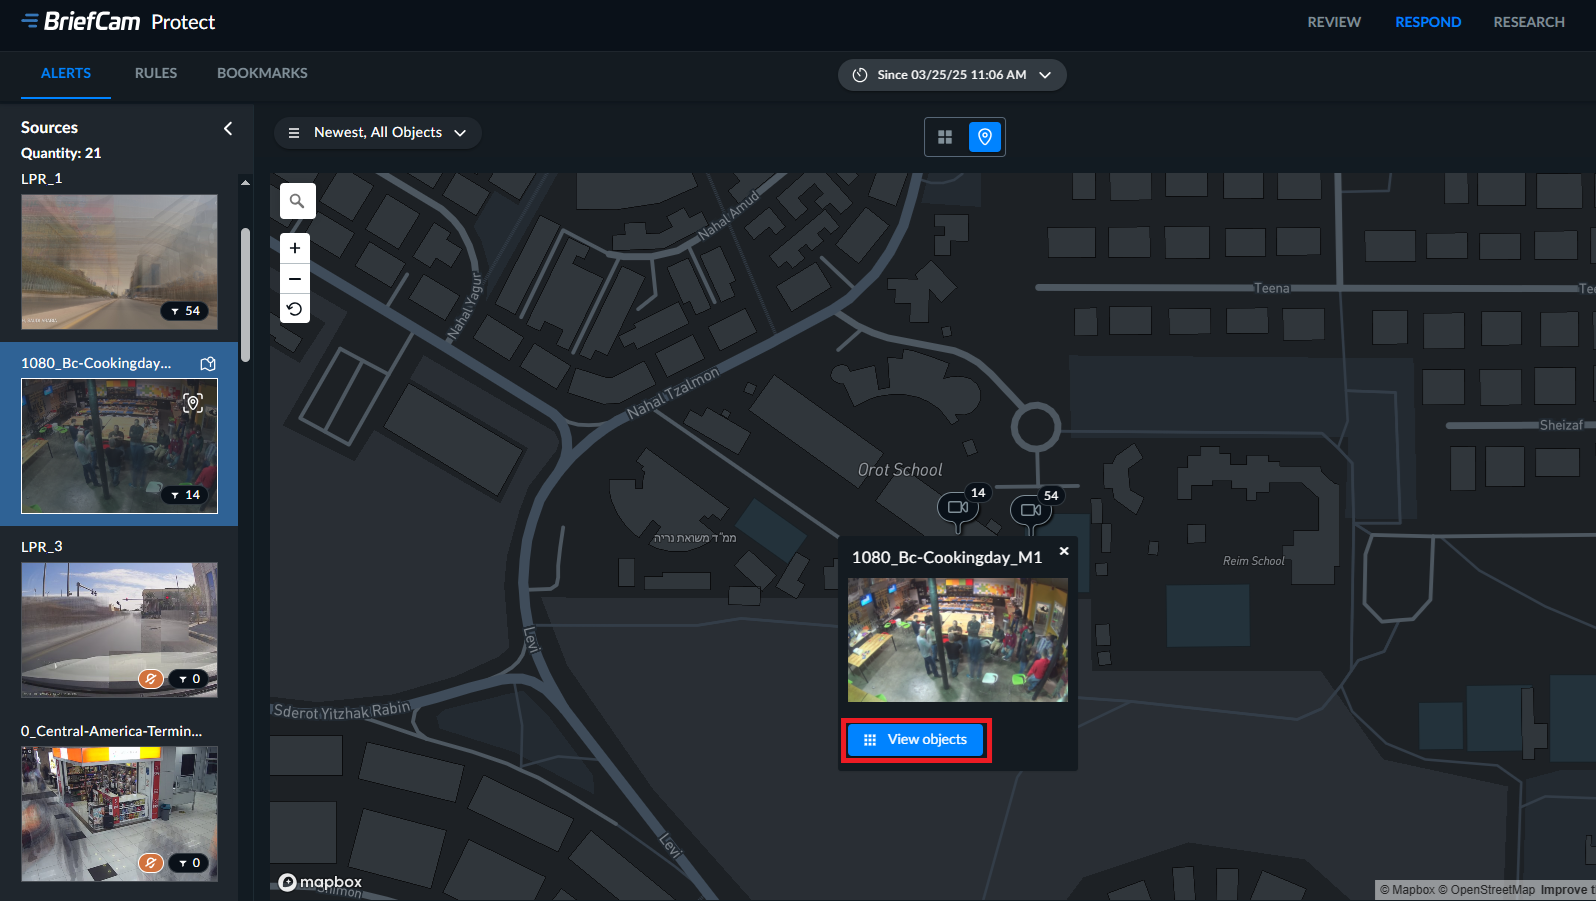Click the filter lines icon beside Newest
This screenshot has width=1596, height=901.
[x=294, y=133]
